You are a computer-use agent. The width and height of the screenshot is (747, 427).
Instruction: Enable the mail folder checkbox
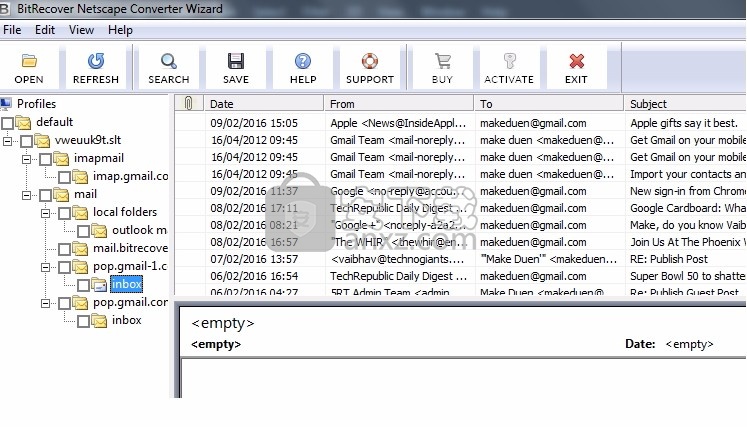click(45, 195)
